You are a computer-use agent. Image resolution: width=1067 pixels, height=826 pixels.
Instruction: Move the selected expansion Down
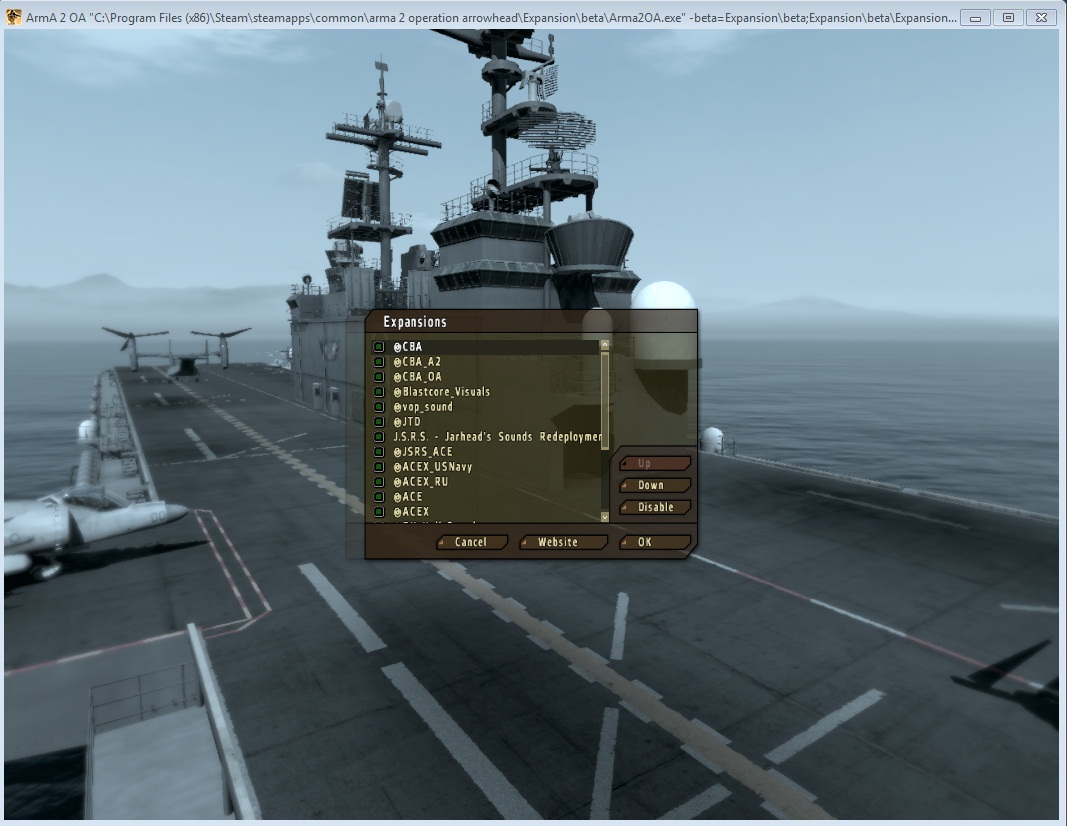pos(655,485)
